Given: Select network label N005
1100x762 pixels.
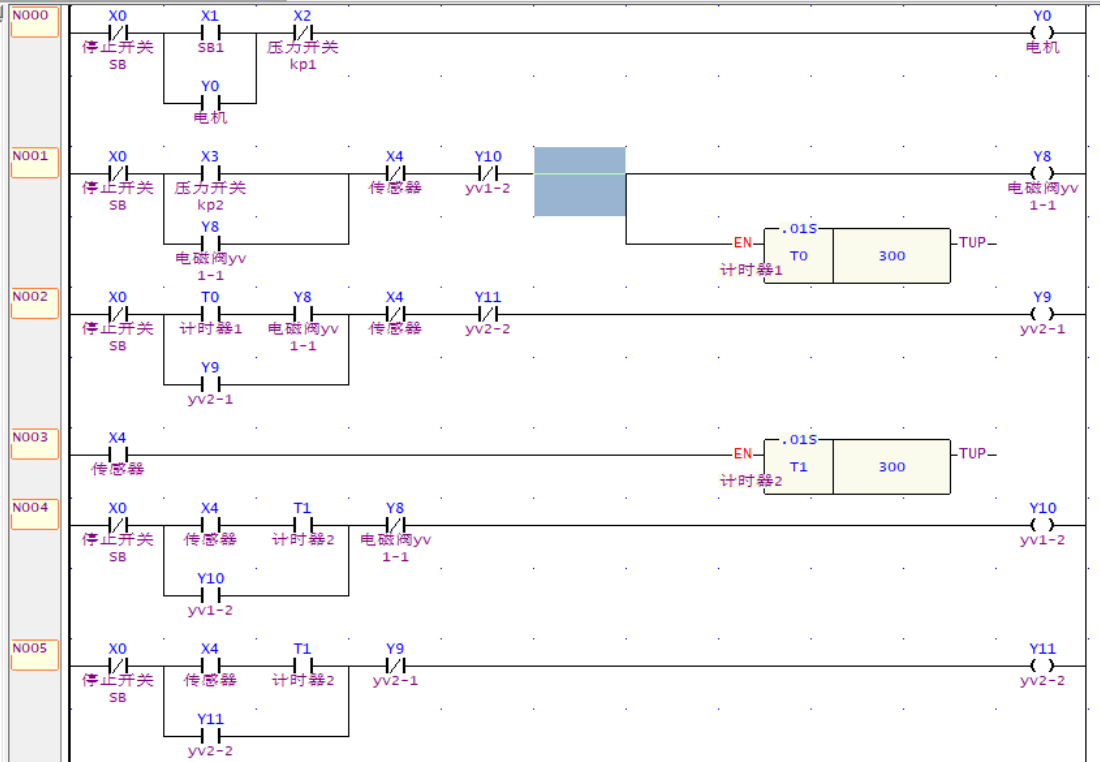Looking at the screenshot, I should point(34,654).
